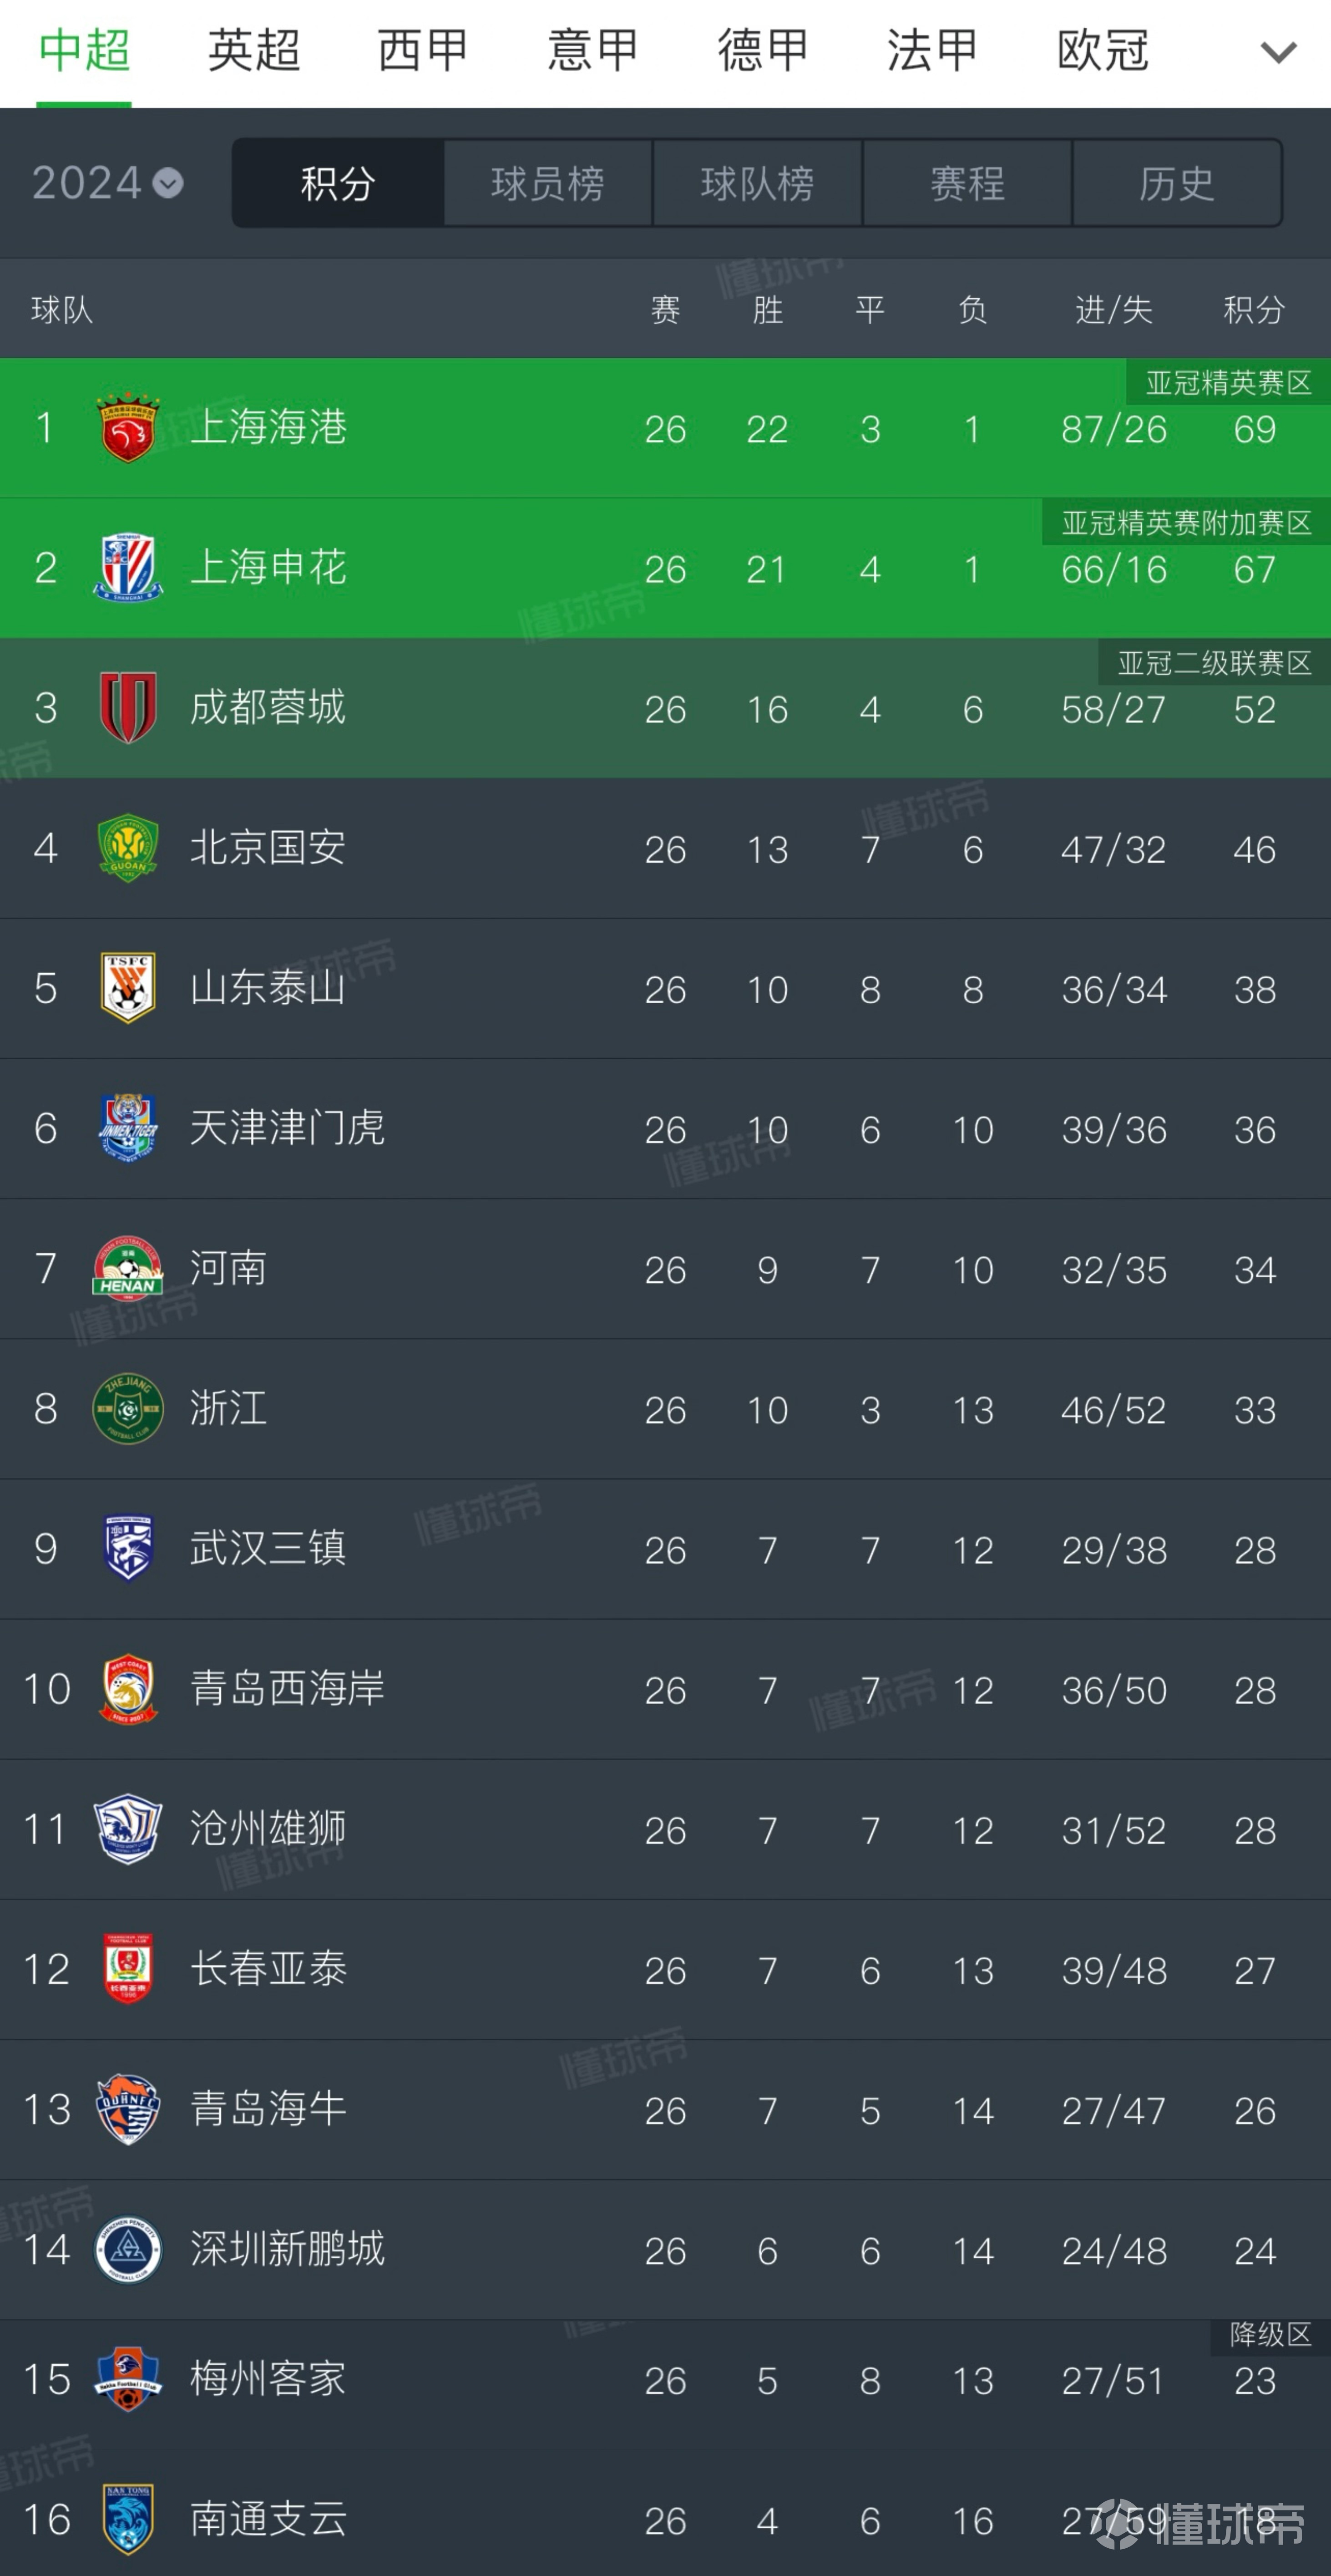Tap the Shanghai Shenhua team badge

click(x=128, y=568)
